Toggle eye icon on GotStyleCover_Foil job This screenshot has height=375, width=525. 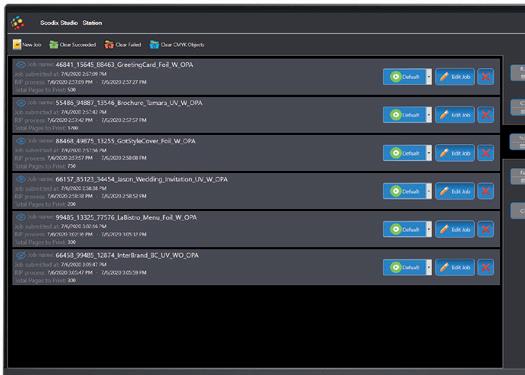click(x=21, y=141)
